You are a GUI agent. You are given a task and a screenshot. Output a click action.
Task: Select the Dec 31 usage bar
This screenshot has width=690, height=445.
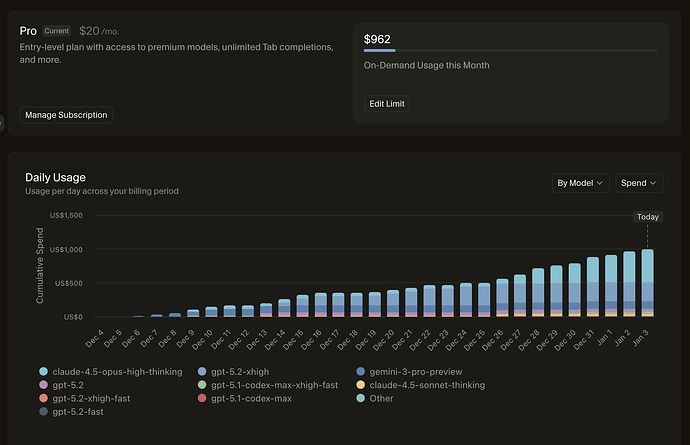(x=593, y=287)
